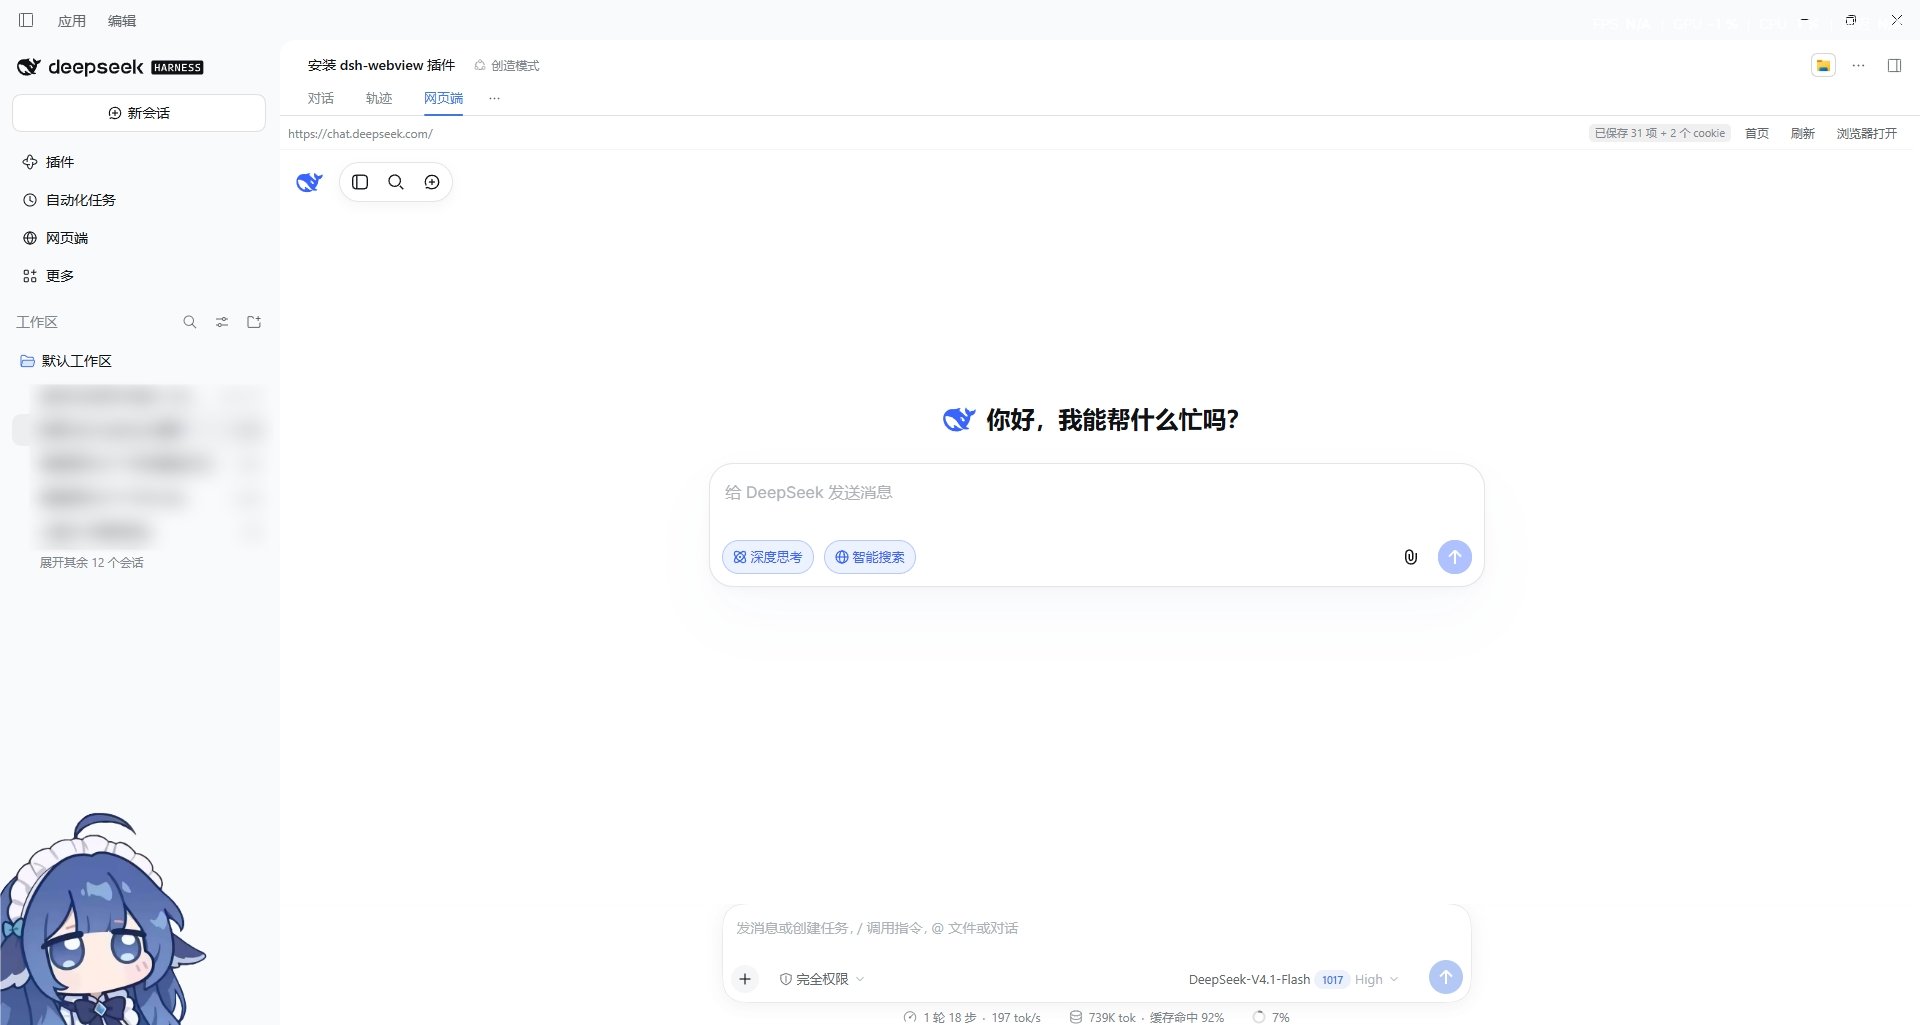Click the 1 轮 18 步 status
Screen dimensions: 1920x1025
972,1017
